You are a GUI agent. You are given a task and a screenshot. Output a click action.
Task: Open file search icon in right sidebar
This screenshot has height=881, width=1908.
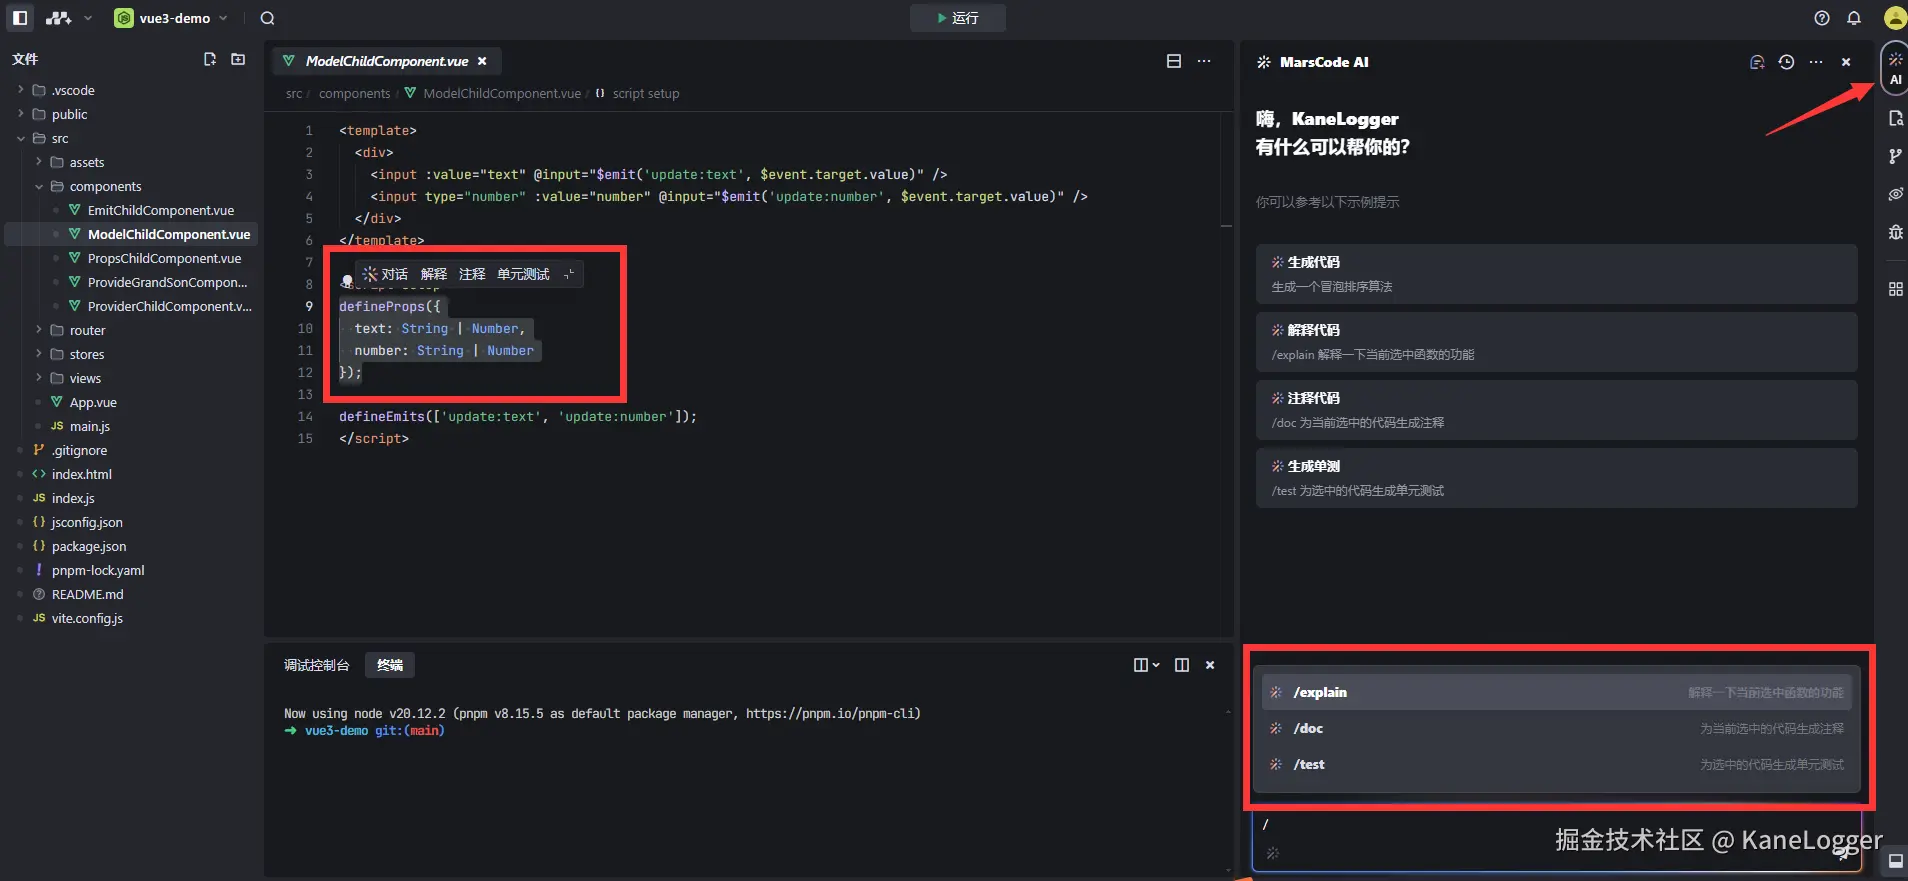1895,119
